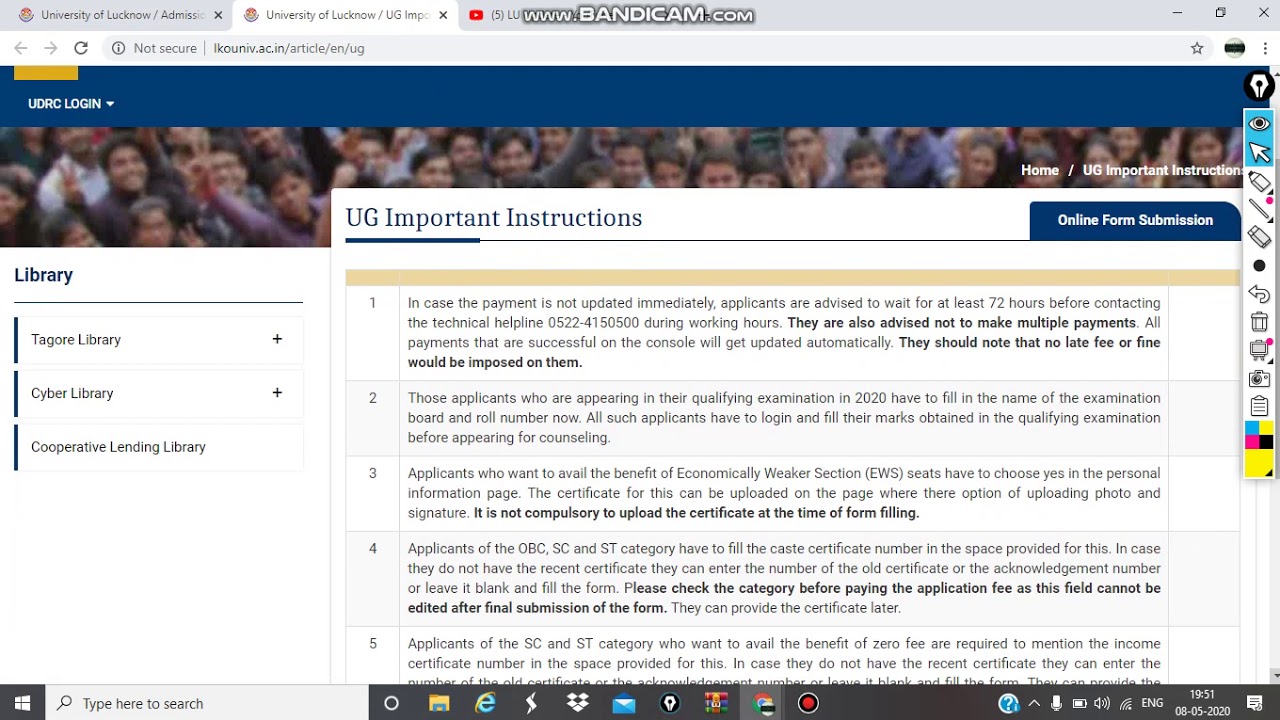The height and width of the screenshot is (720, 1280).
Task: Open the Chrome profile avatar
Action: (1235, 48)
